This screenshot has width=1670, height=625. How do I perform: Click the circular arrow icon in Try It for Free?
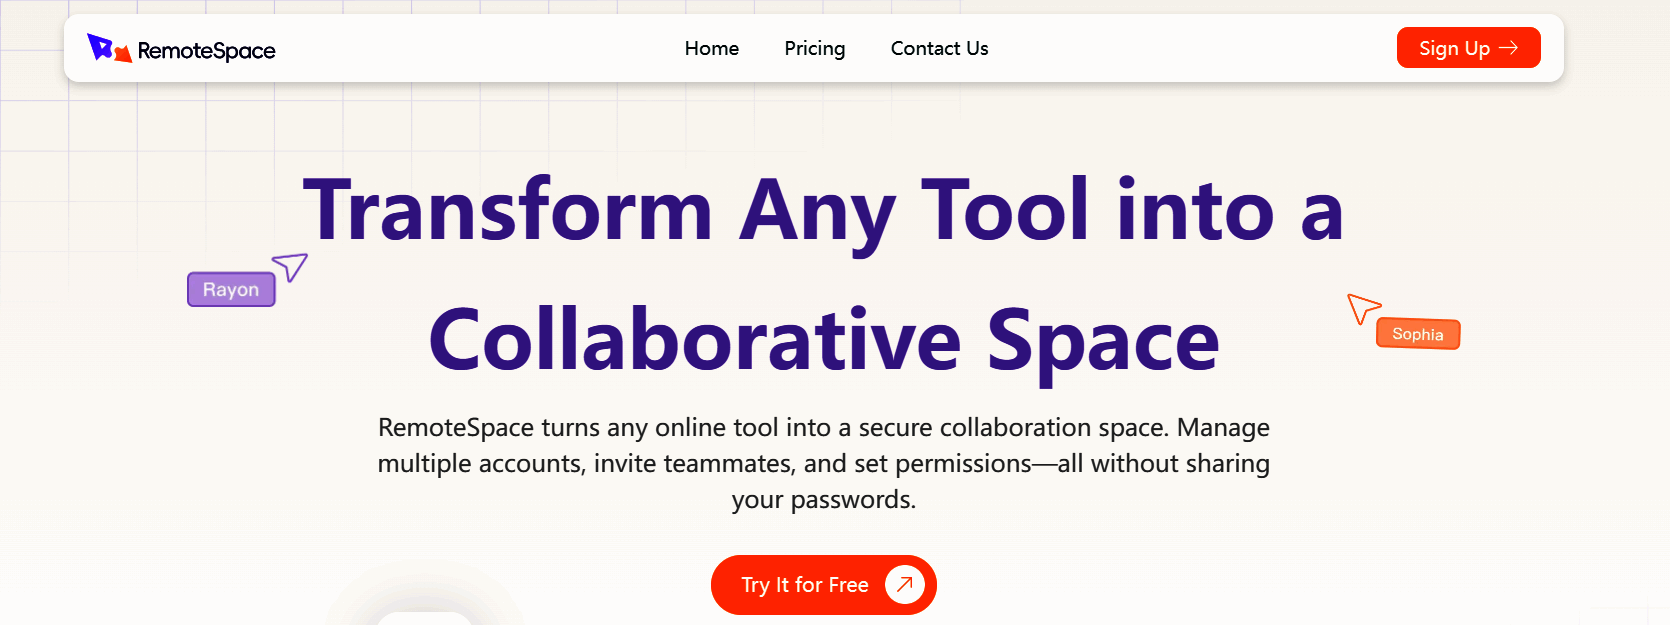[904, 584]
